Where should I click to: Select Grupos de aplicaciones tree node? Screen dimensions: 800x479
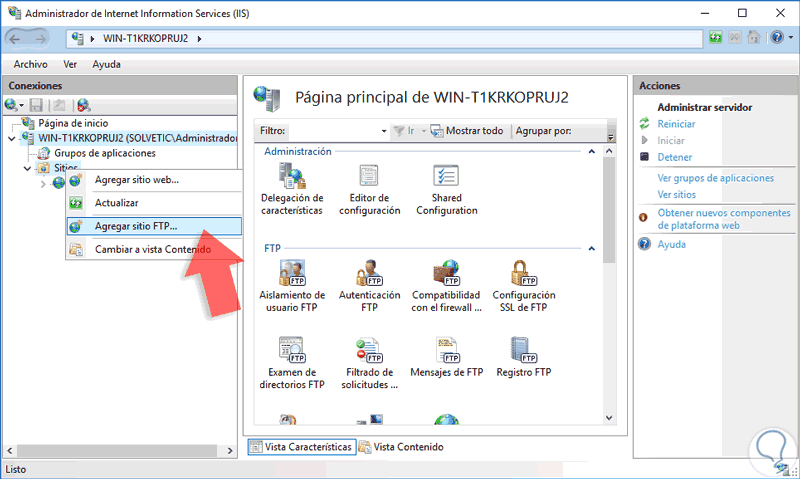click(105, 153)
